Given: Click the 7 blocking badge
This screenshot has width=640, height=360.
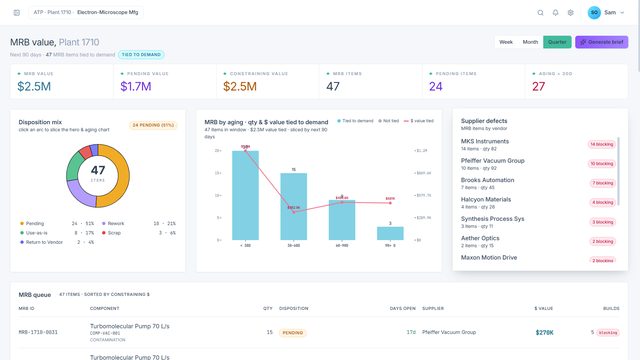Looking at the screenshot, I should click(603, 183).
